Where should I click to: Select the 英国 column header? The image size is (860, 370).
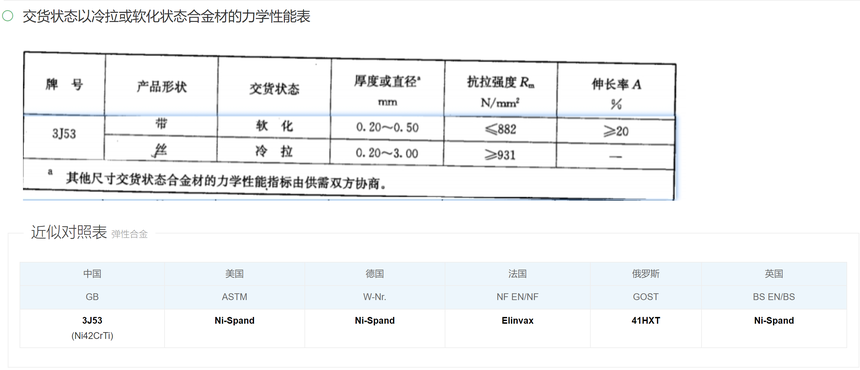coord(774,274)
